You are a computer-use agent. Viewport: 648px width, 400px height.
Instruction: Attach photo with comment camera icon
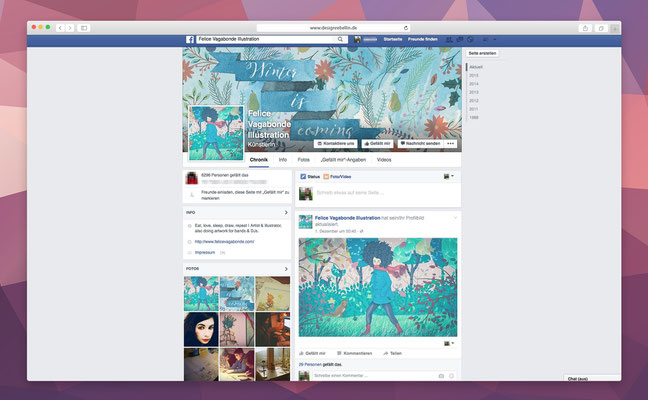[441, 376]
